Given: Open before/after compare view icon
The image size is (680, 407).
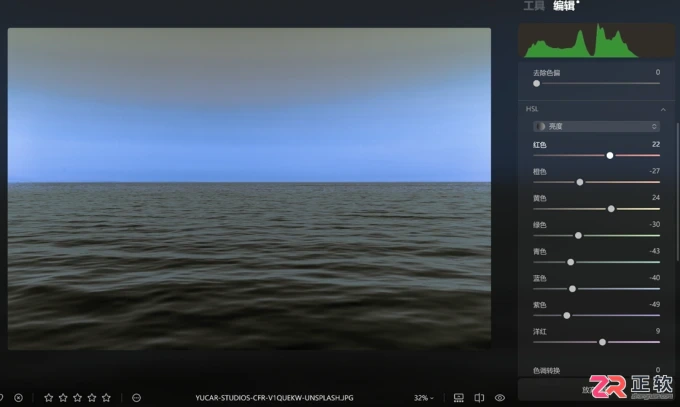Looking at the screenshot, I should pos(479,397).
